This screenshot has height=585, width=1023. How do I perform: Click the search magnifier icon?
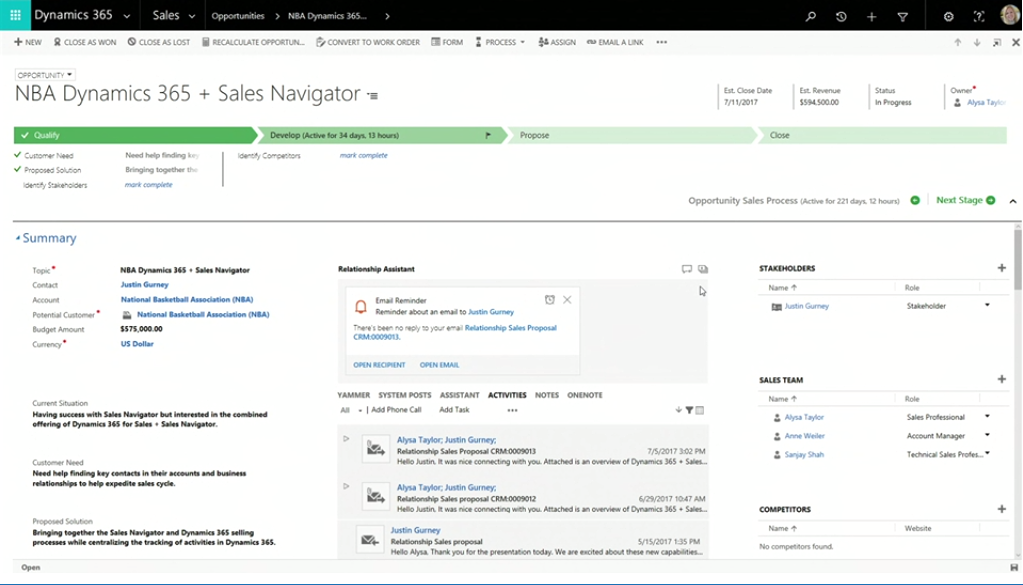point(811,17)
